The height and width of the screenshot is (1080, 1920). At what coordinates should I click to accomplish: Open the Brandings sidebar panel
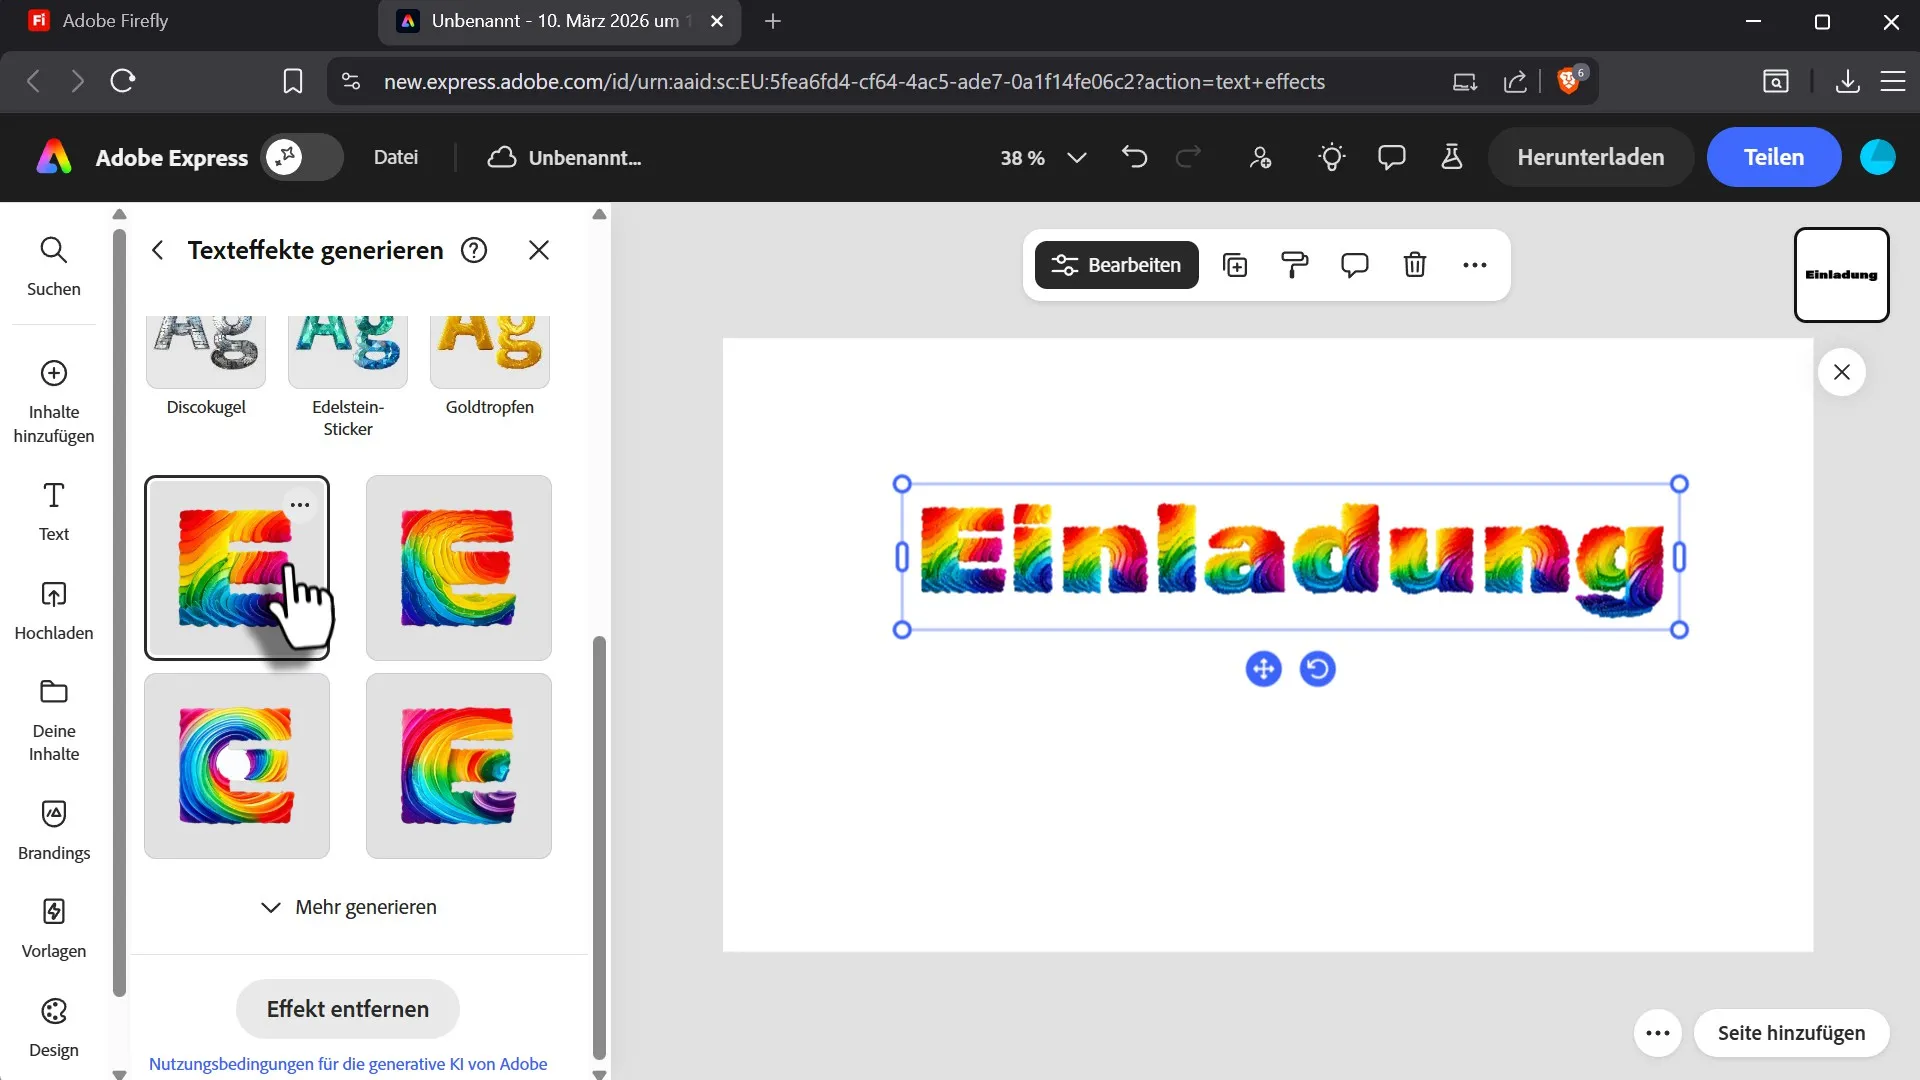(54, 829)
